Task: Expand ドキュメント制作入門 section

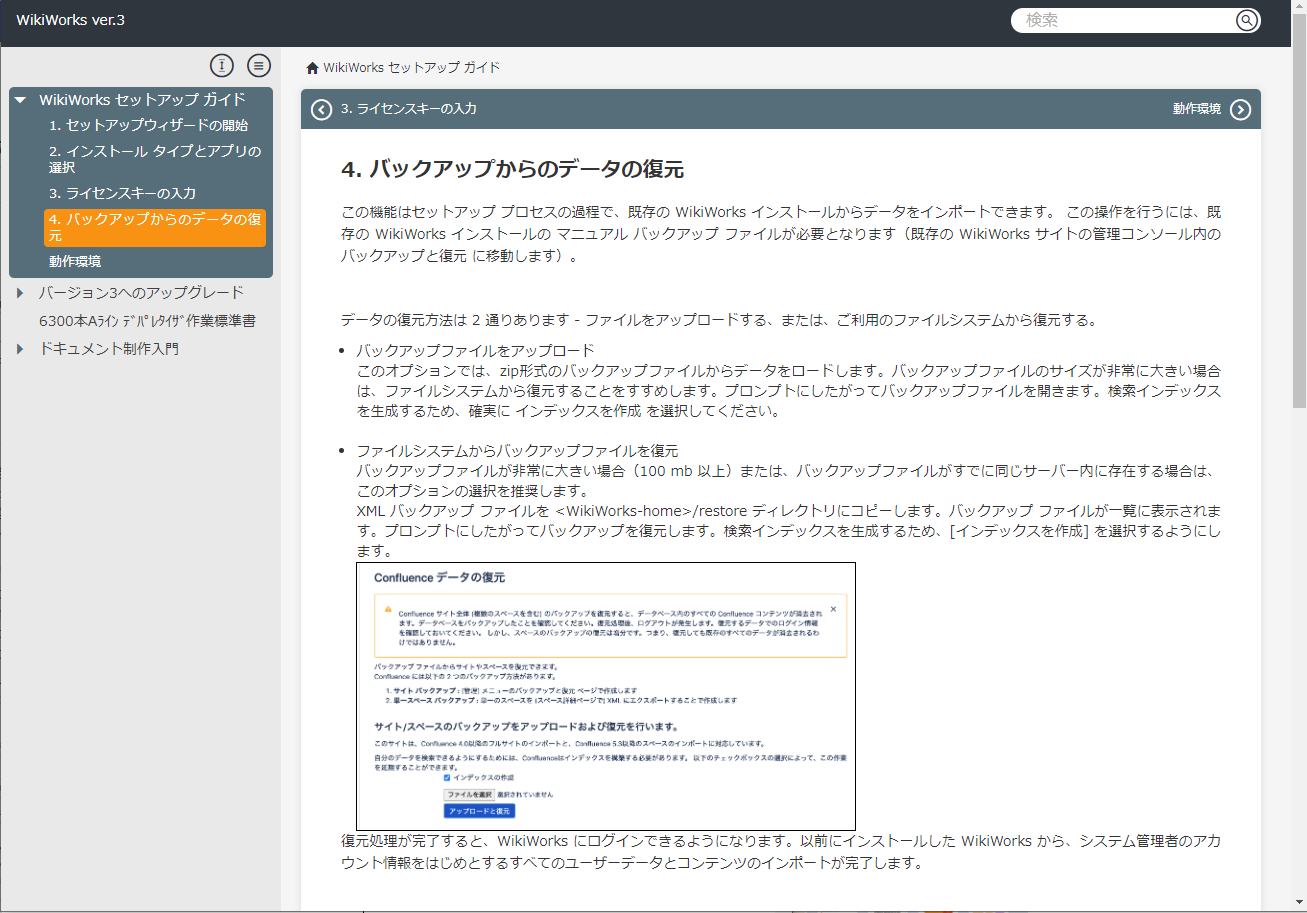Action: pos(21,349)
